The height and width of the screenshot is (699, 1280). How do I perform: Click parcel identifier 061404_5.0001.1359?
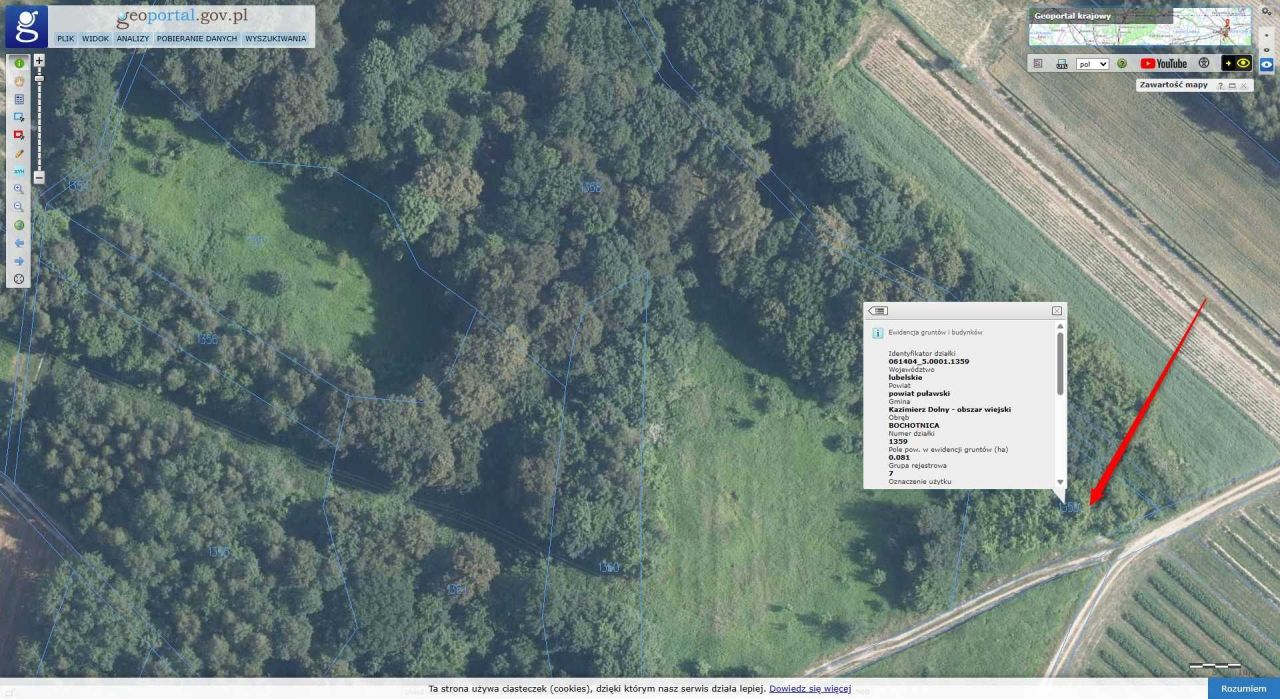click(x=929, y=361)
